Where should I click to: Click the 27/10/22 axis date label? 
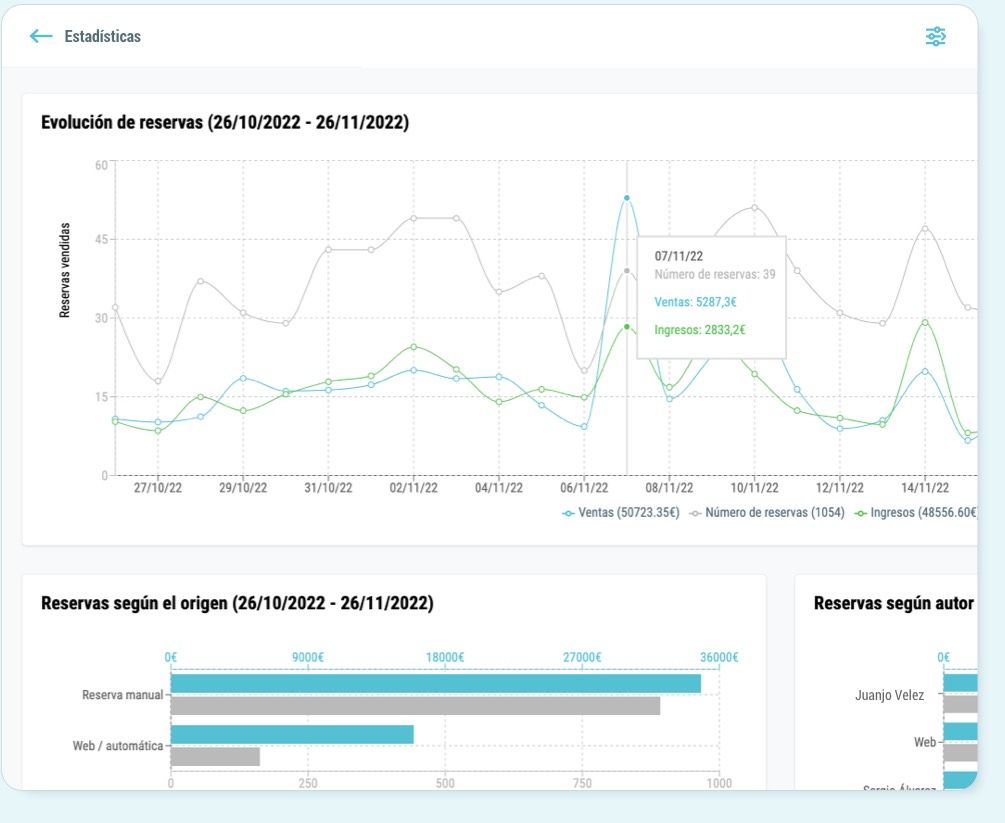coord(158,488)
